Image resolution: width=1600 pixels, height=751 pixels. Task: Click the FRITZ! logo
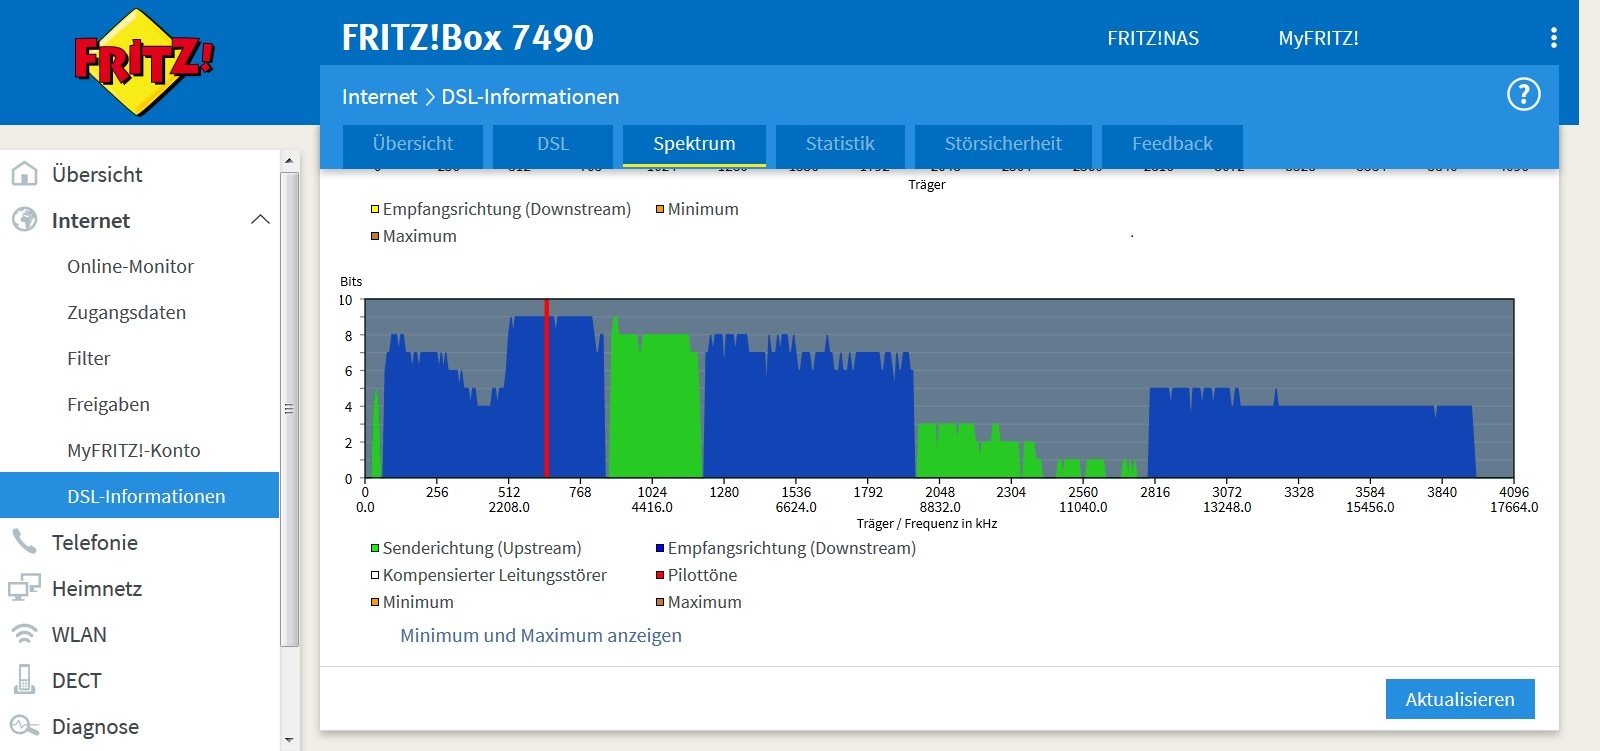pos(143,62)
